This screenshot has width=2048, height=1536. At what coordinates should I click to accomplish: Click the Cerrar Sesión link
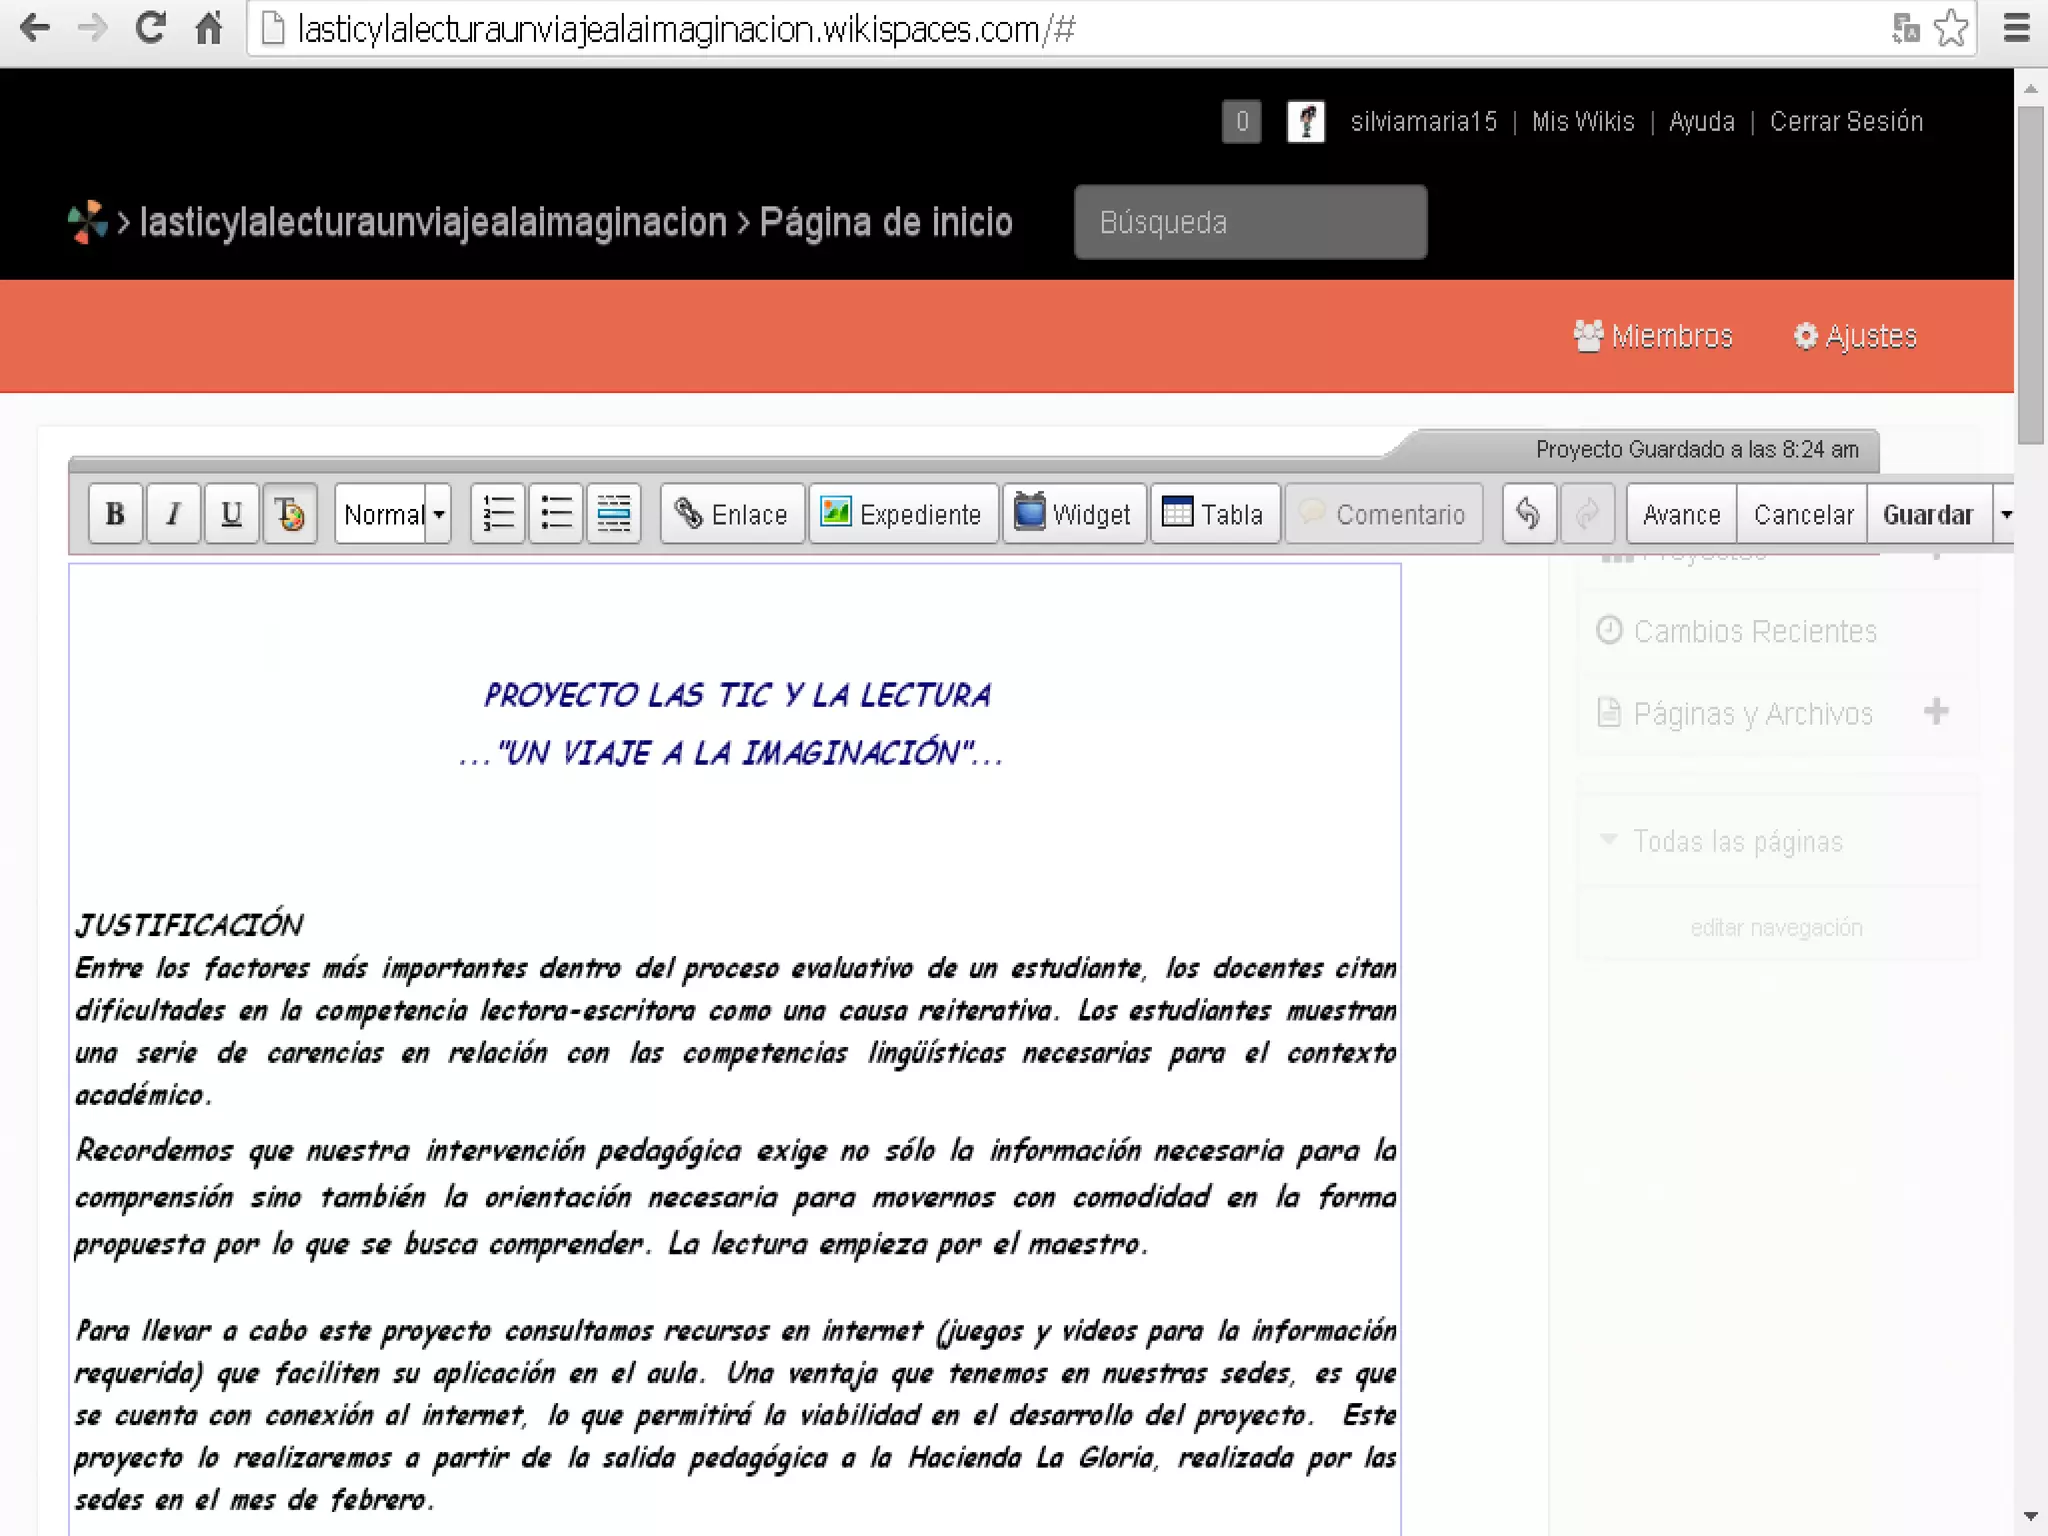[1846, 122]
